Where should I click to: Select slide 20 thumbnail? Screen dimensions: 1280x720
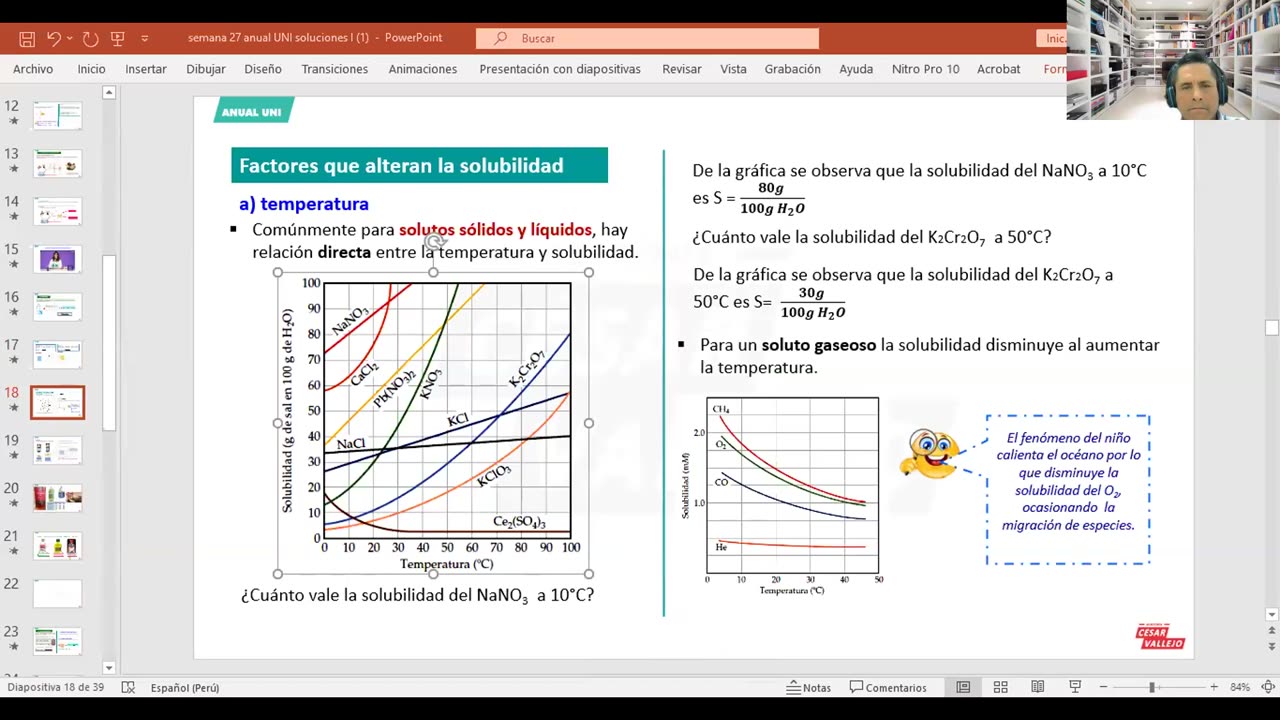57,498
